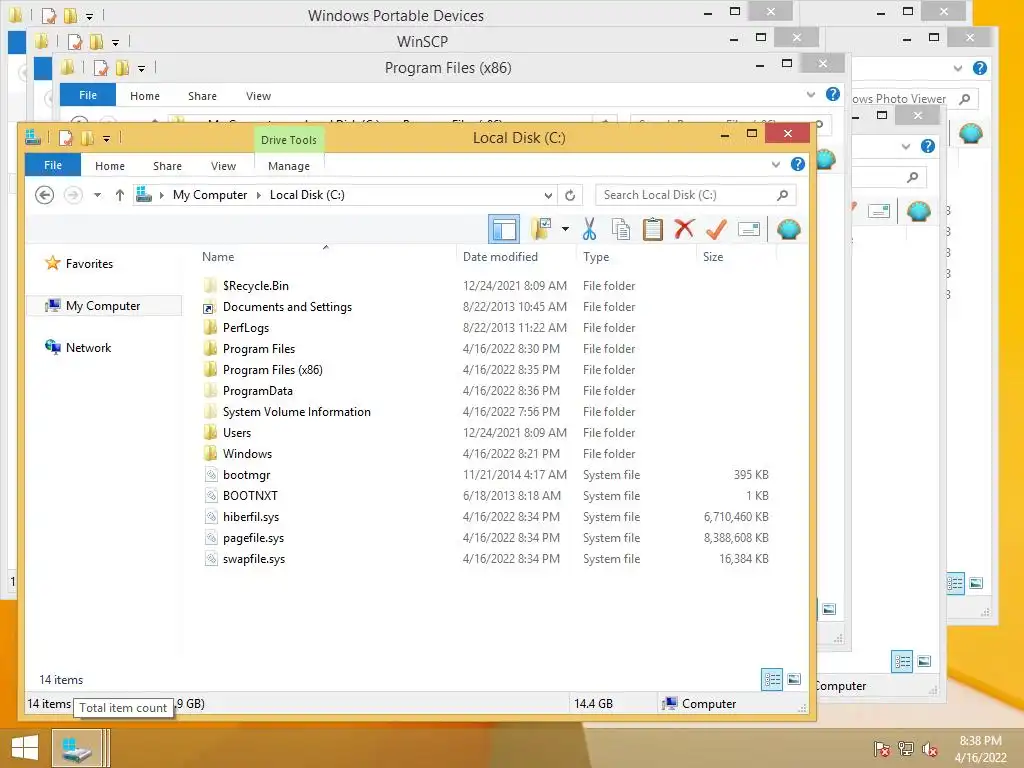Click the breadcrumb arrow after My Computer
Viewport: 1024px width, 768px height.
(x=259, y=195)
